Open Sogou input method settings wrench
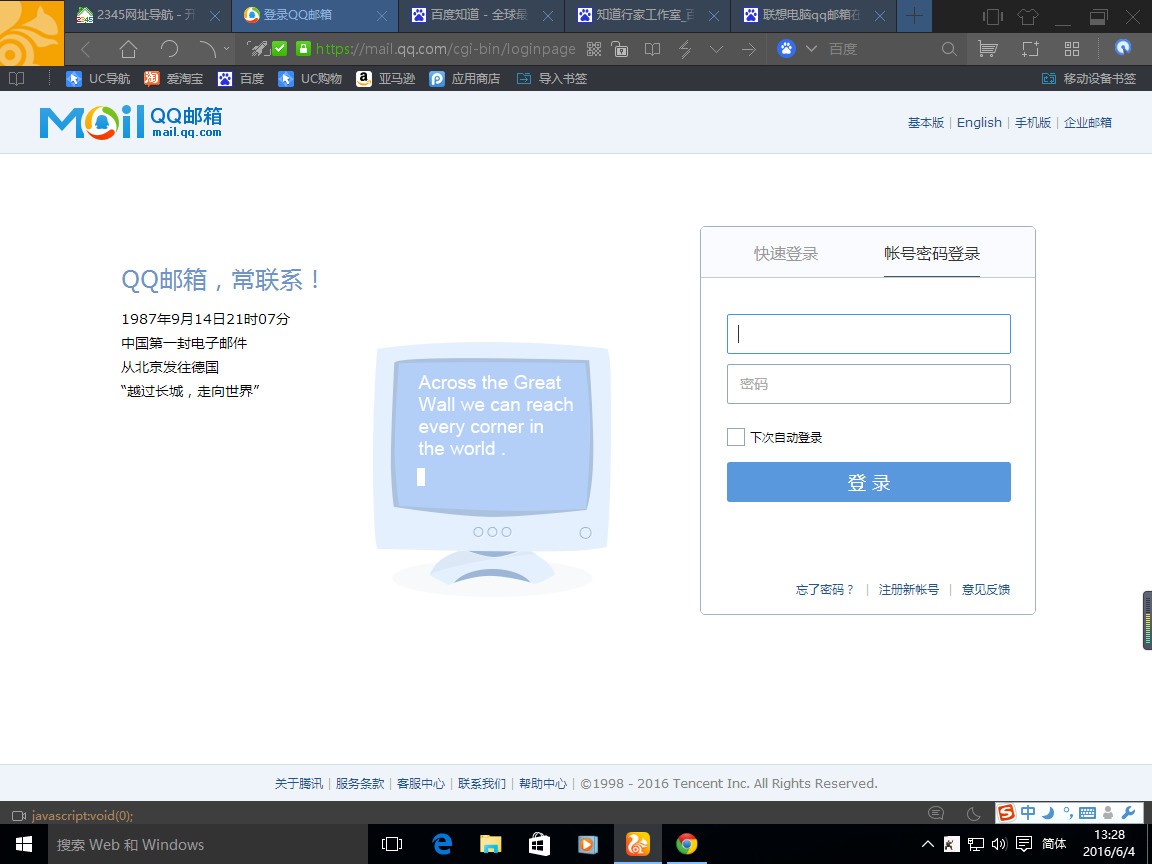Viewport: 1152px width, 864px height. (x=1129, y=813)
